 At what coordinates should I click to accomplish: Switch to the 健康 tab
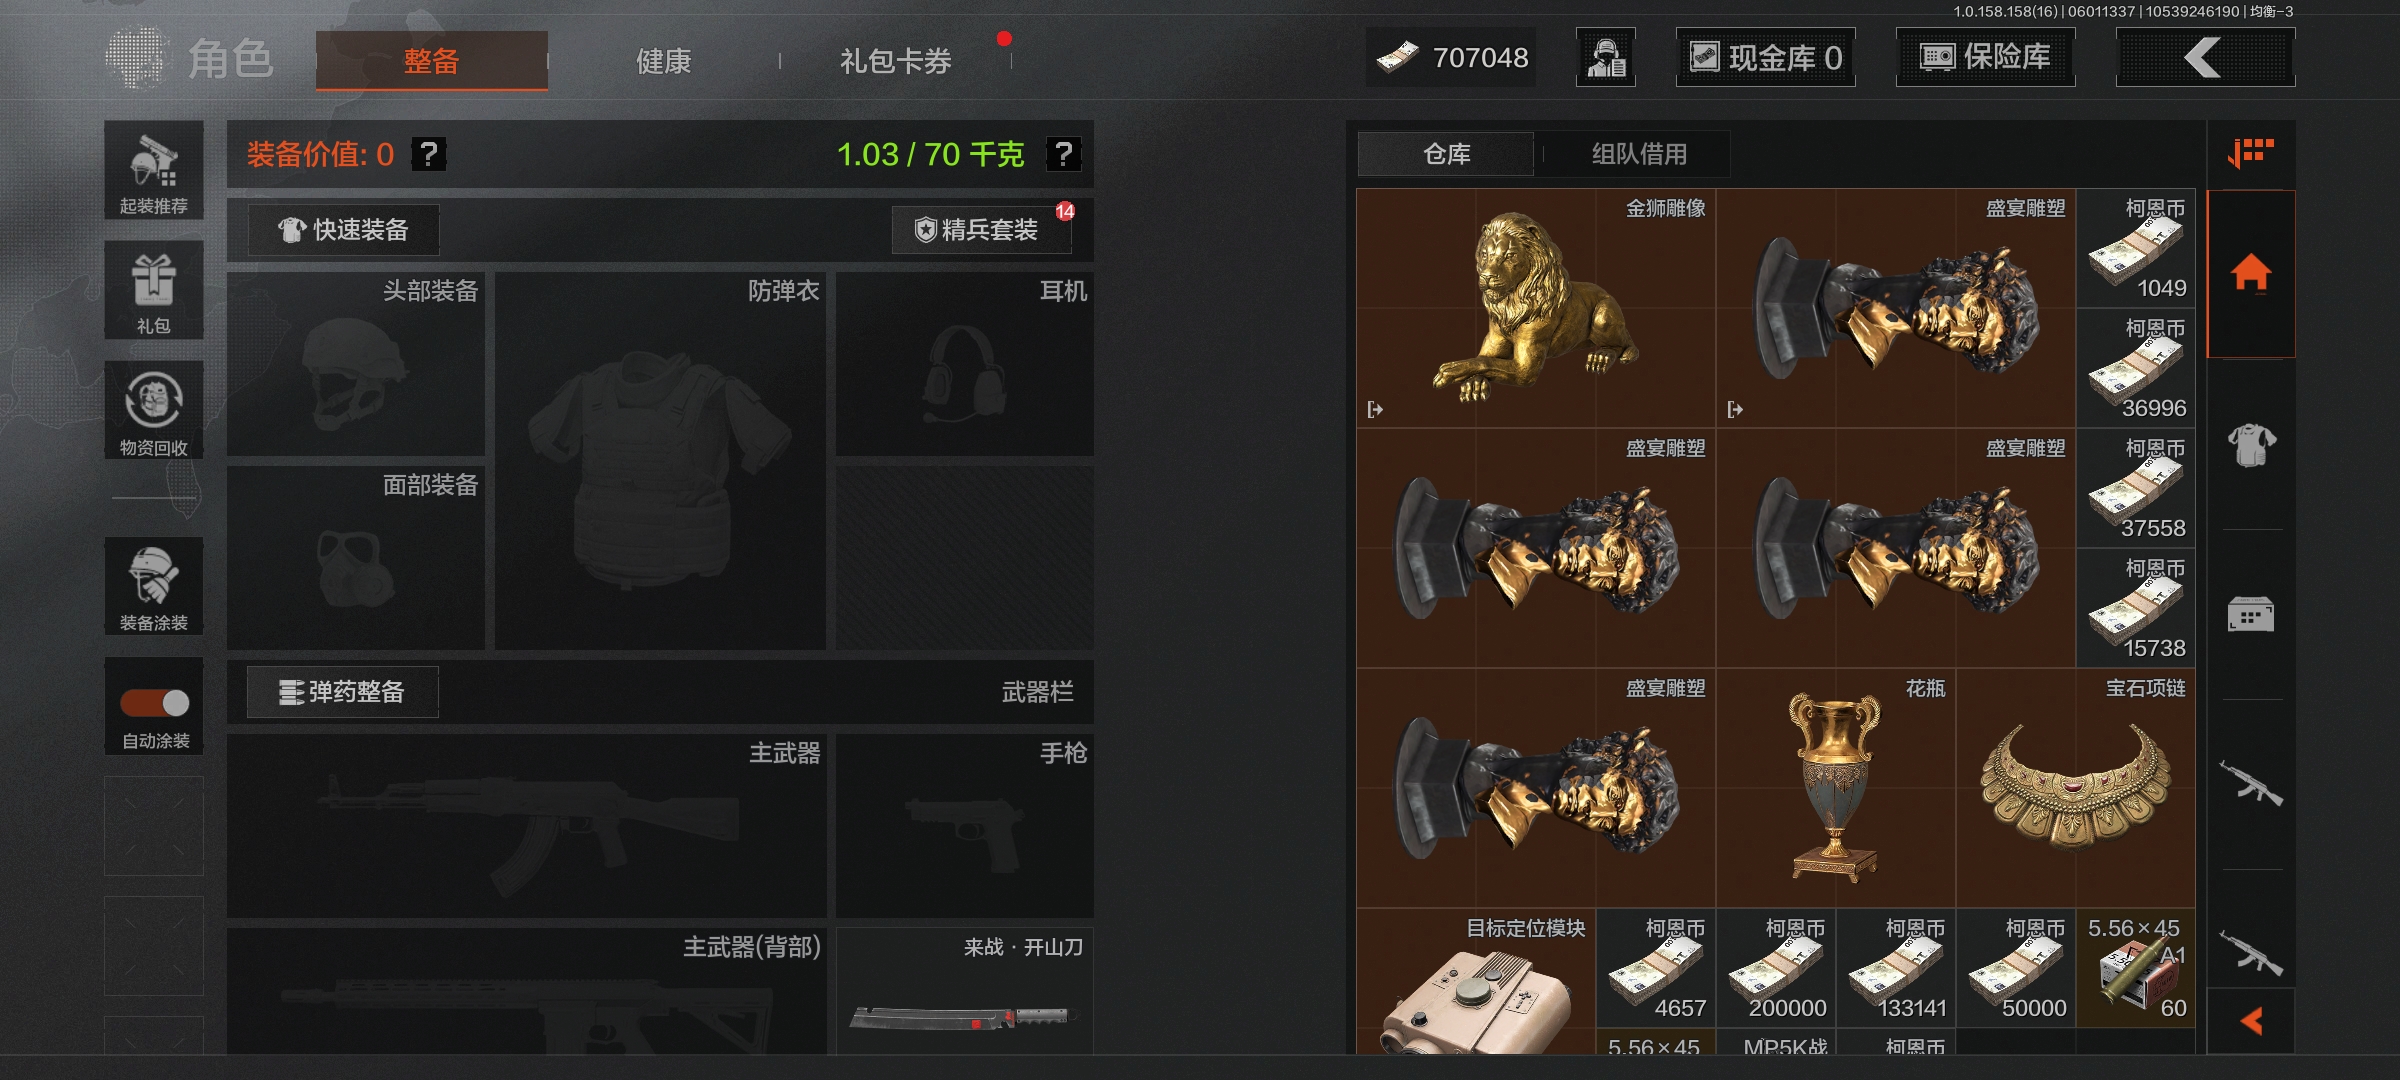tap(664, 61)
